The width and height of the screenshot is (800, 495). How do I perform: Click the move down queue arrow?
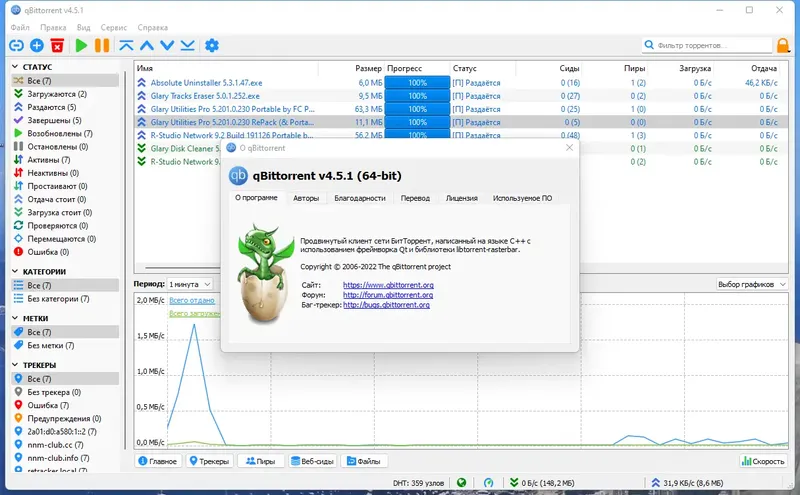pyautogui.click(x=167, y=45)
